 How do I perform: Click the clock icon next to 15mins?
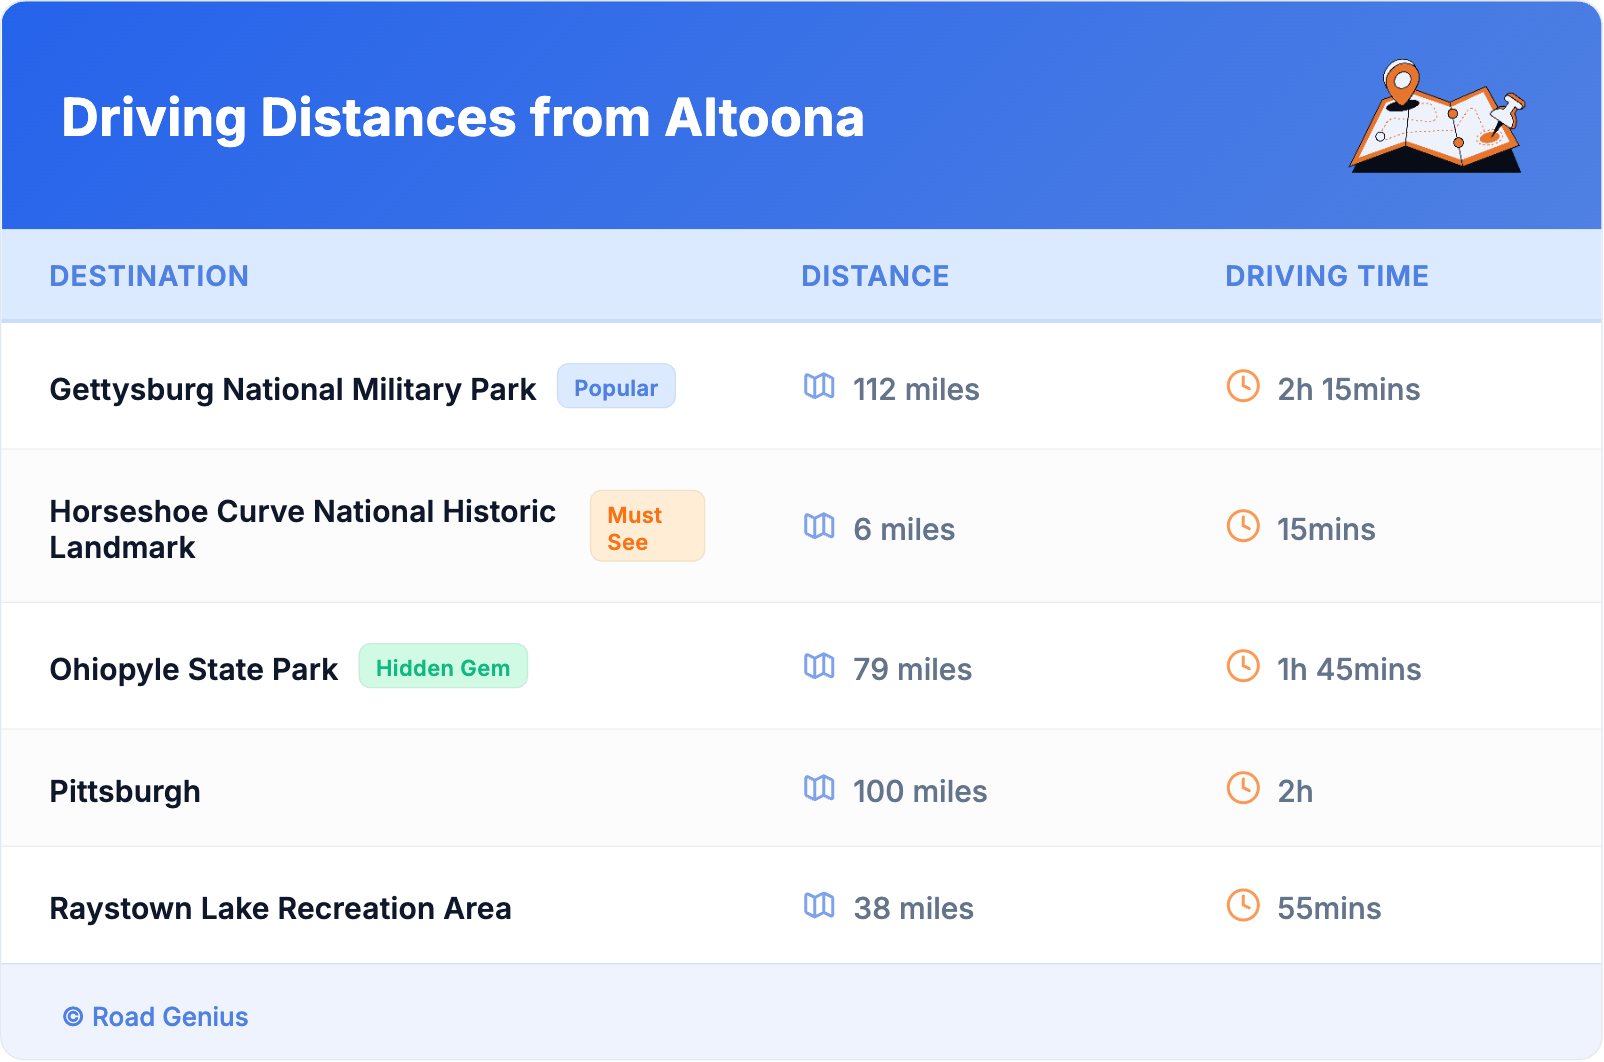click(1243, 526)
